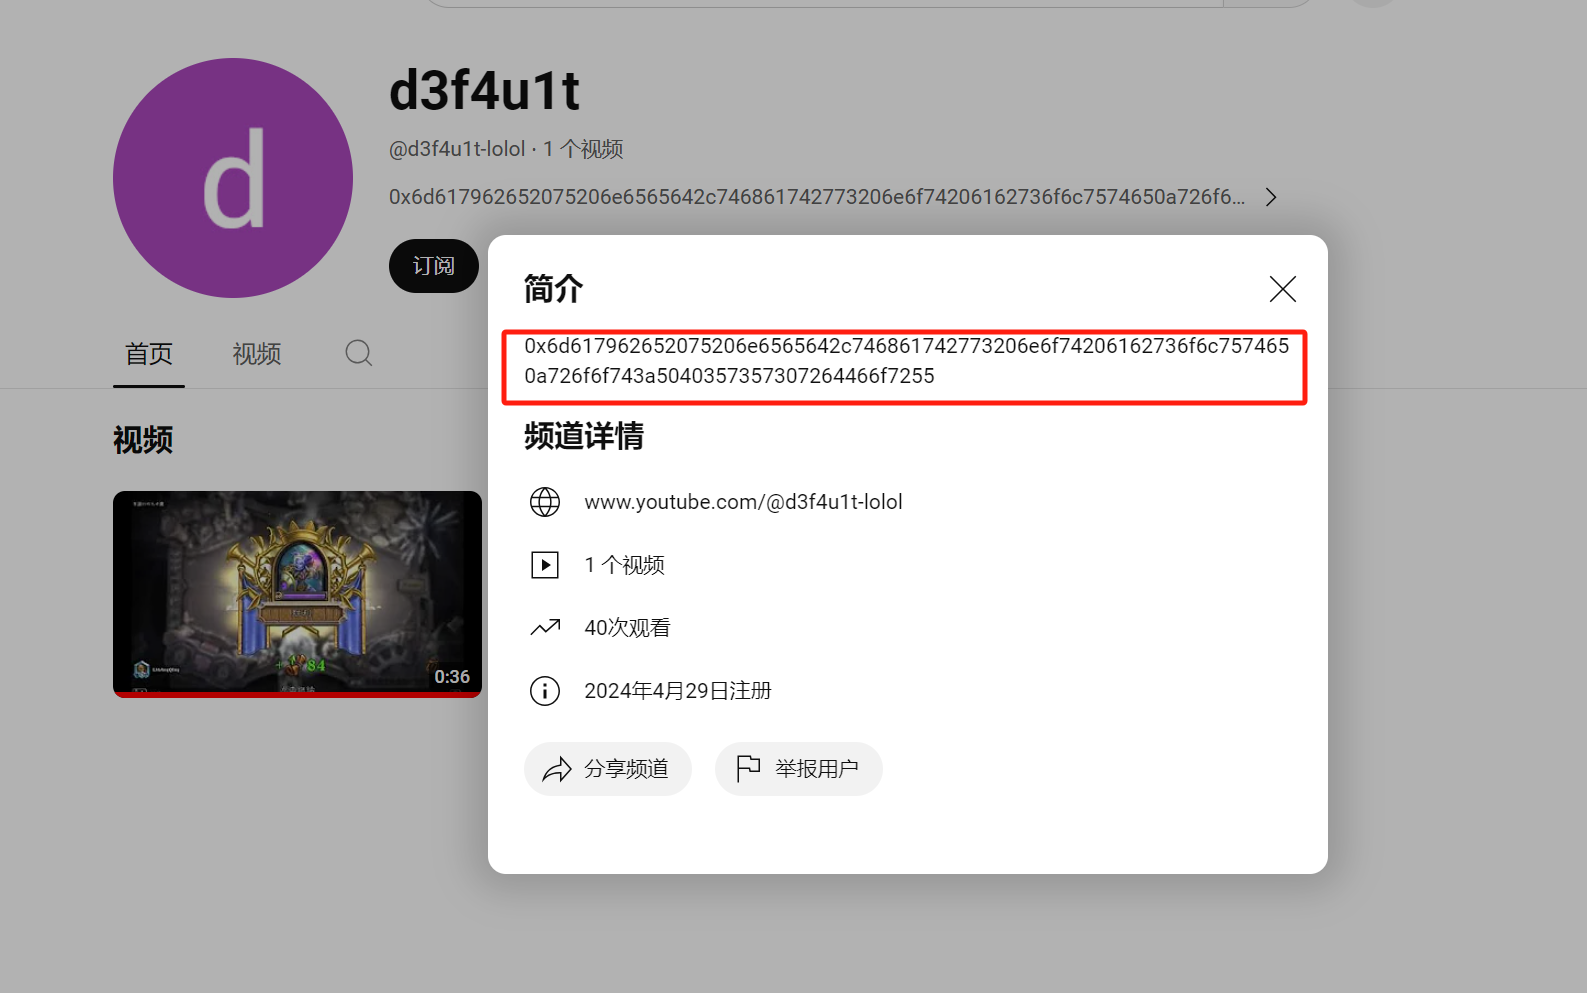Screen dimensions: 1587x993
Task: Open the channel search magnifier icon
Action: click(359, 353)
